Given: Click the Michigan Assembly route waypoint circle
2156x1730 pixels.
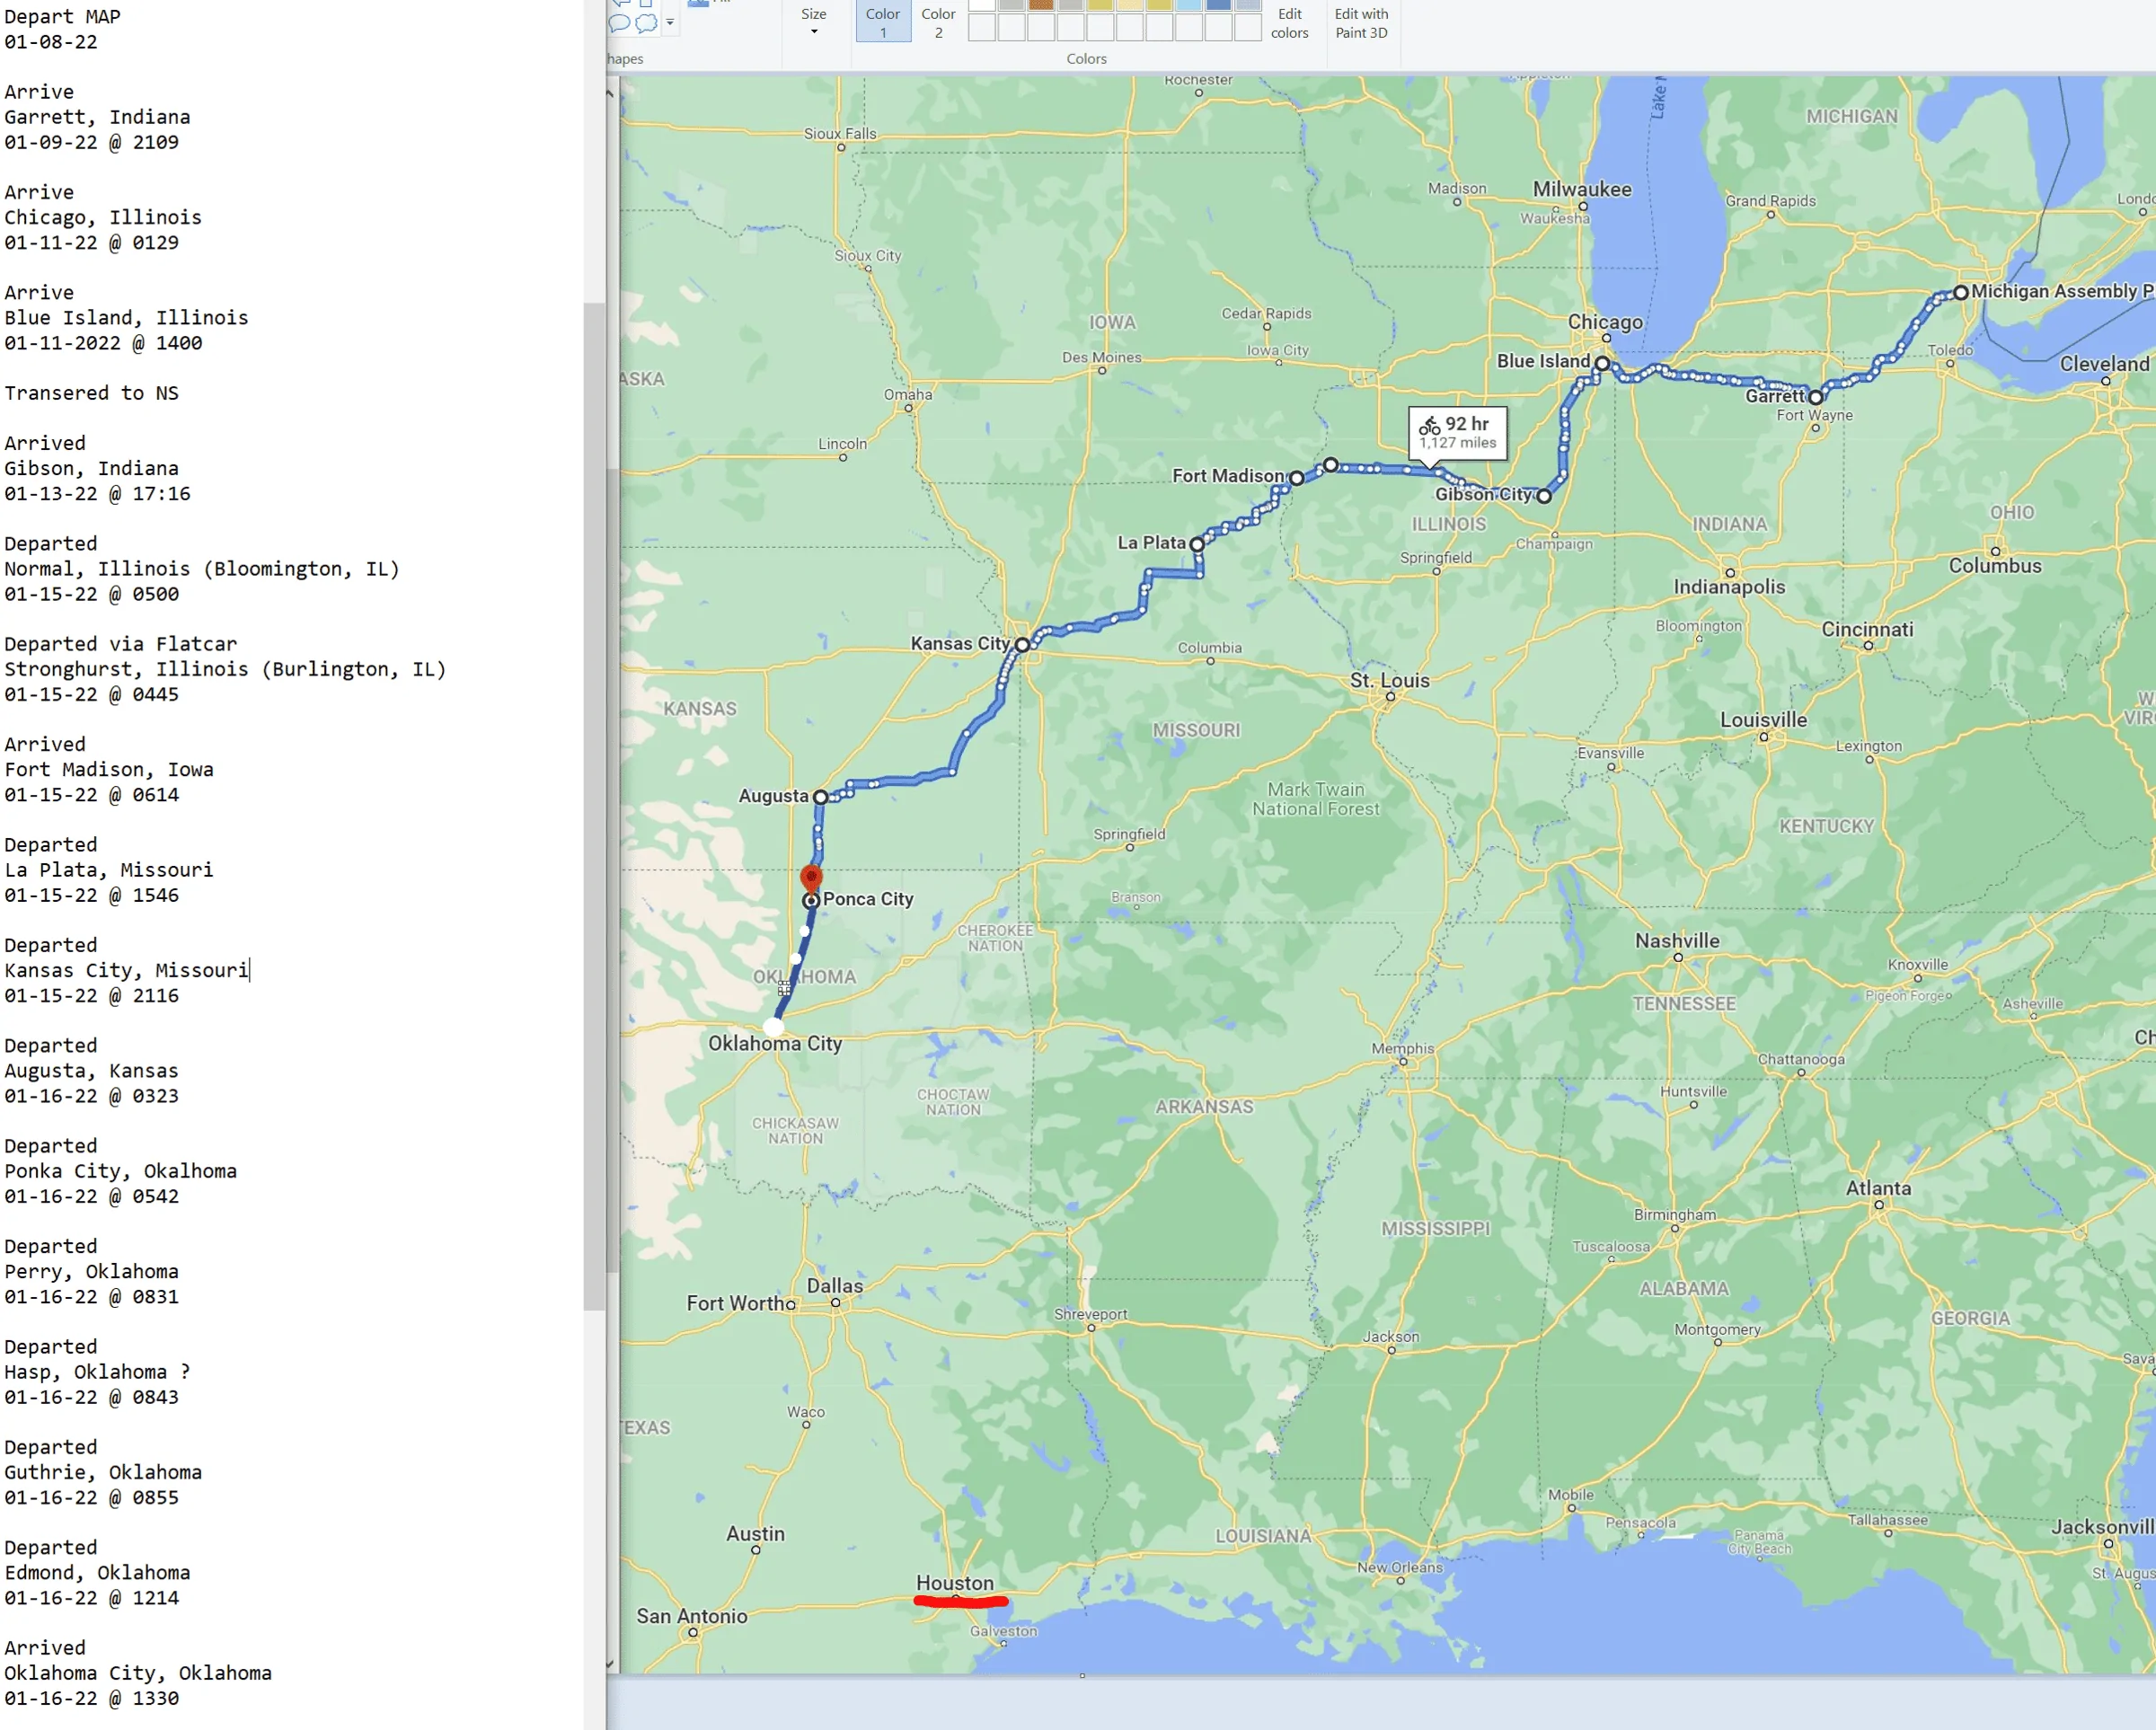Looking at the screenshot, I should coord(1961,293).
